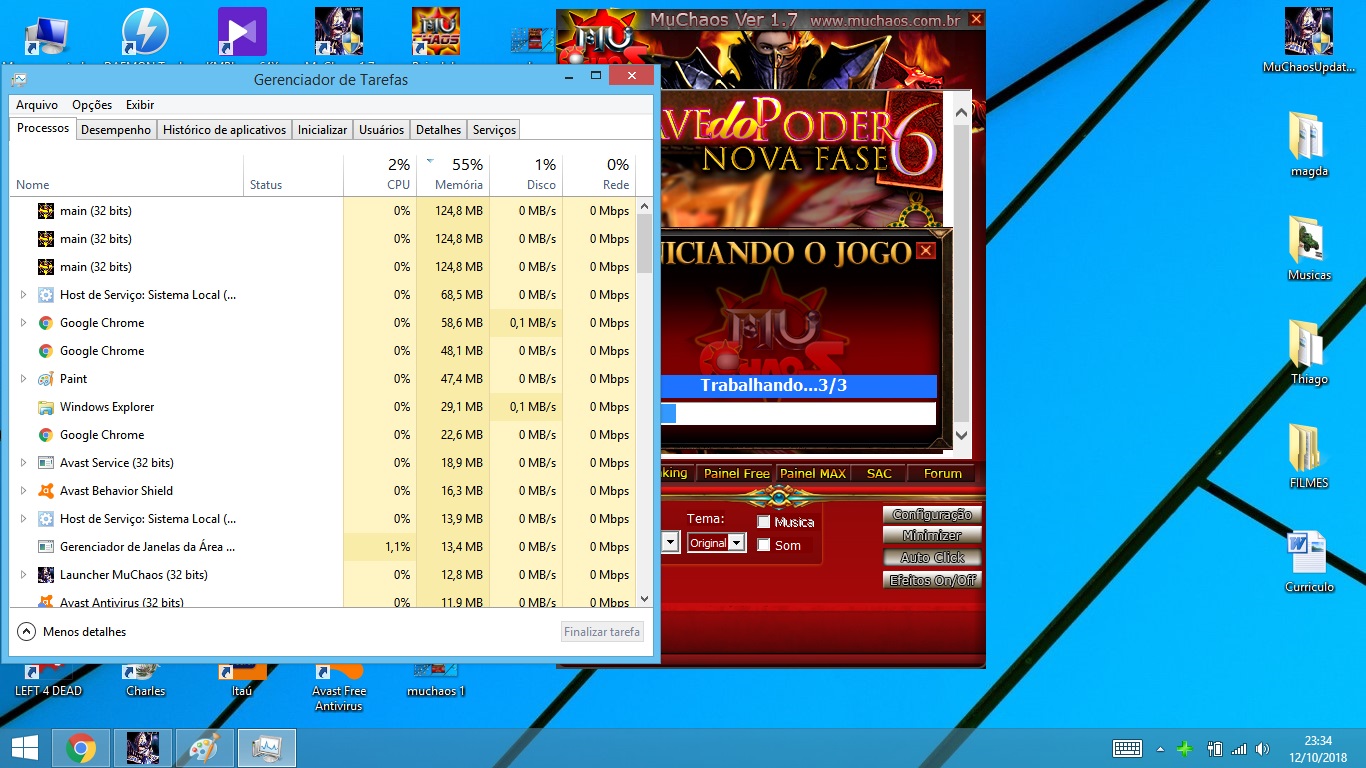The image size is (1366, 768).
Task: Expand the Avast Service process row
Action: pos(24,463)
